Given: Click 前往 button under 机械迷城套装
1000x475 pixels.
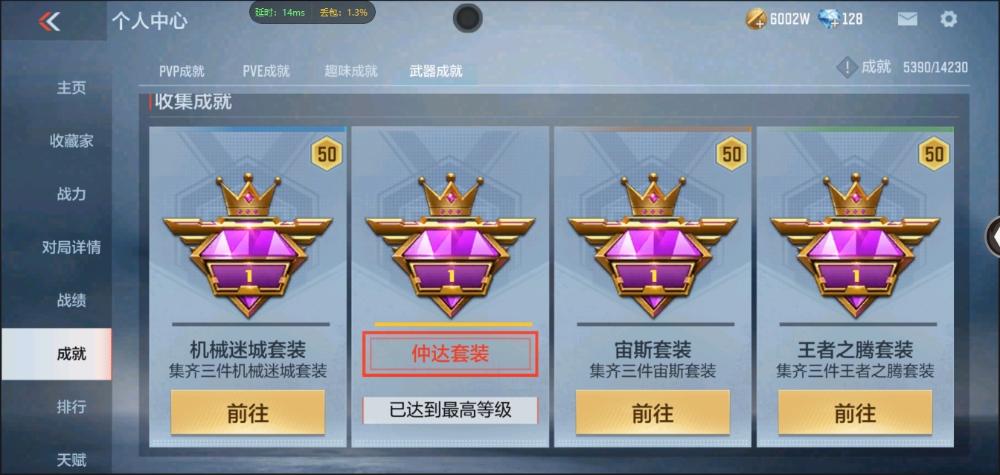Looking at the screenshot, I should pos(247,413).
